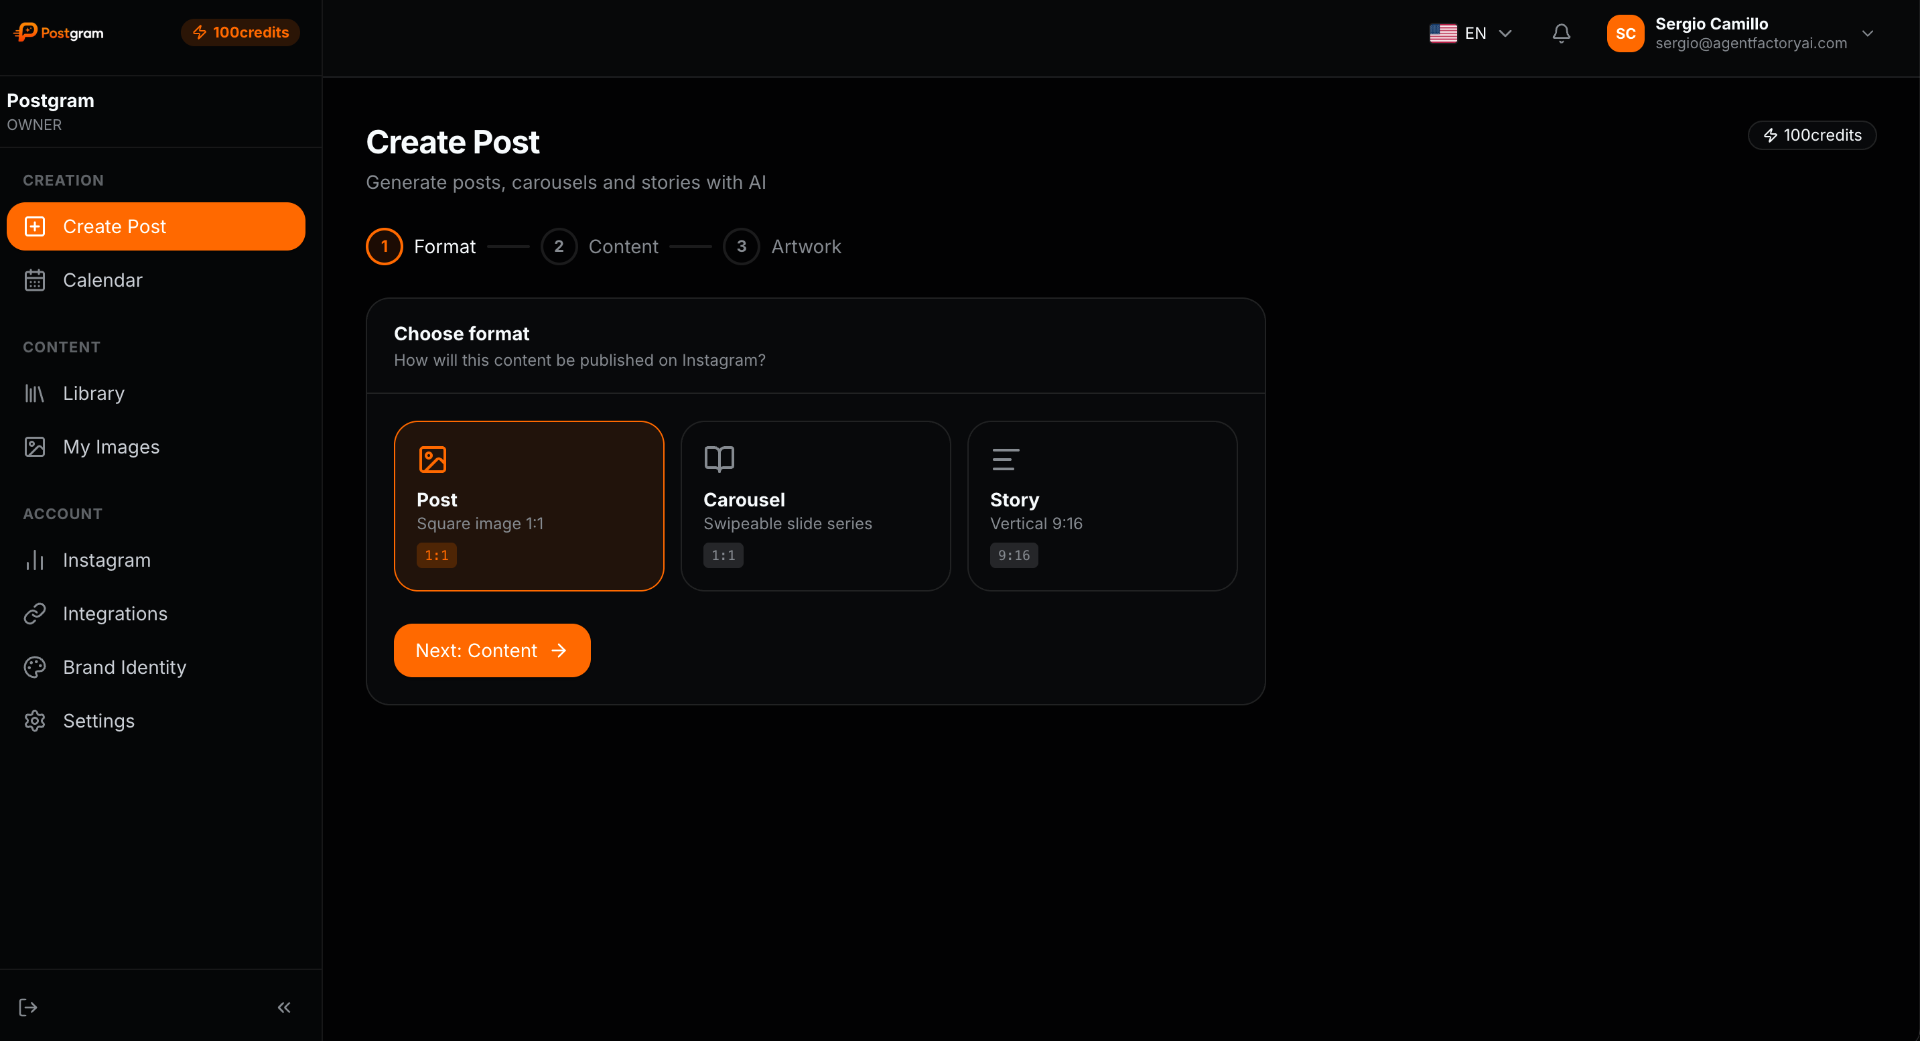
Task: Click "Swipeable slide series" description
Action: click(x=788, y=524)
